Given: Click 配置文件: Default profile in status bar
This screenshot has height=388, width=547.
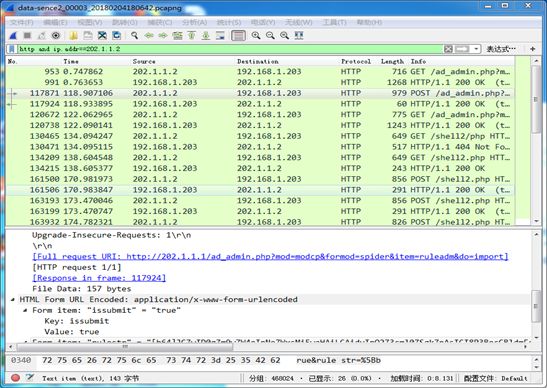Looking at the screenshot, I should [496, 378].
